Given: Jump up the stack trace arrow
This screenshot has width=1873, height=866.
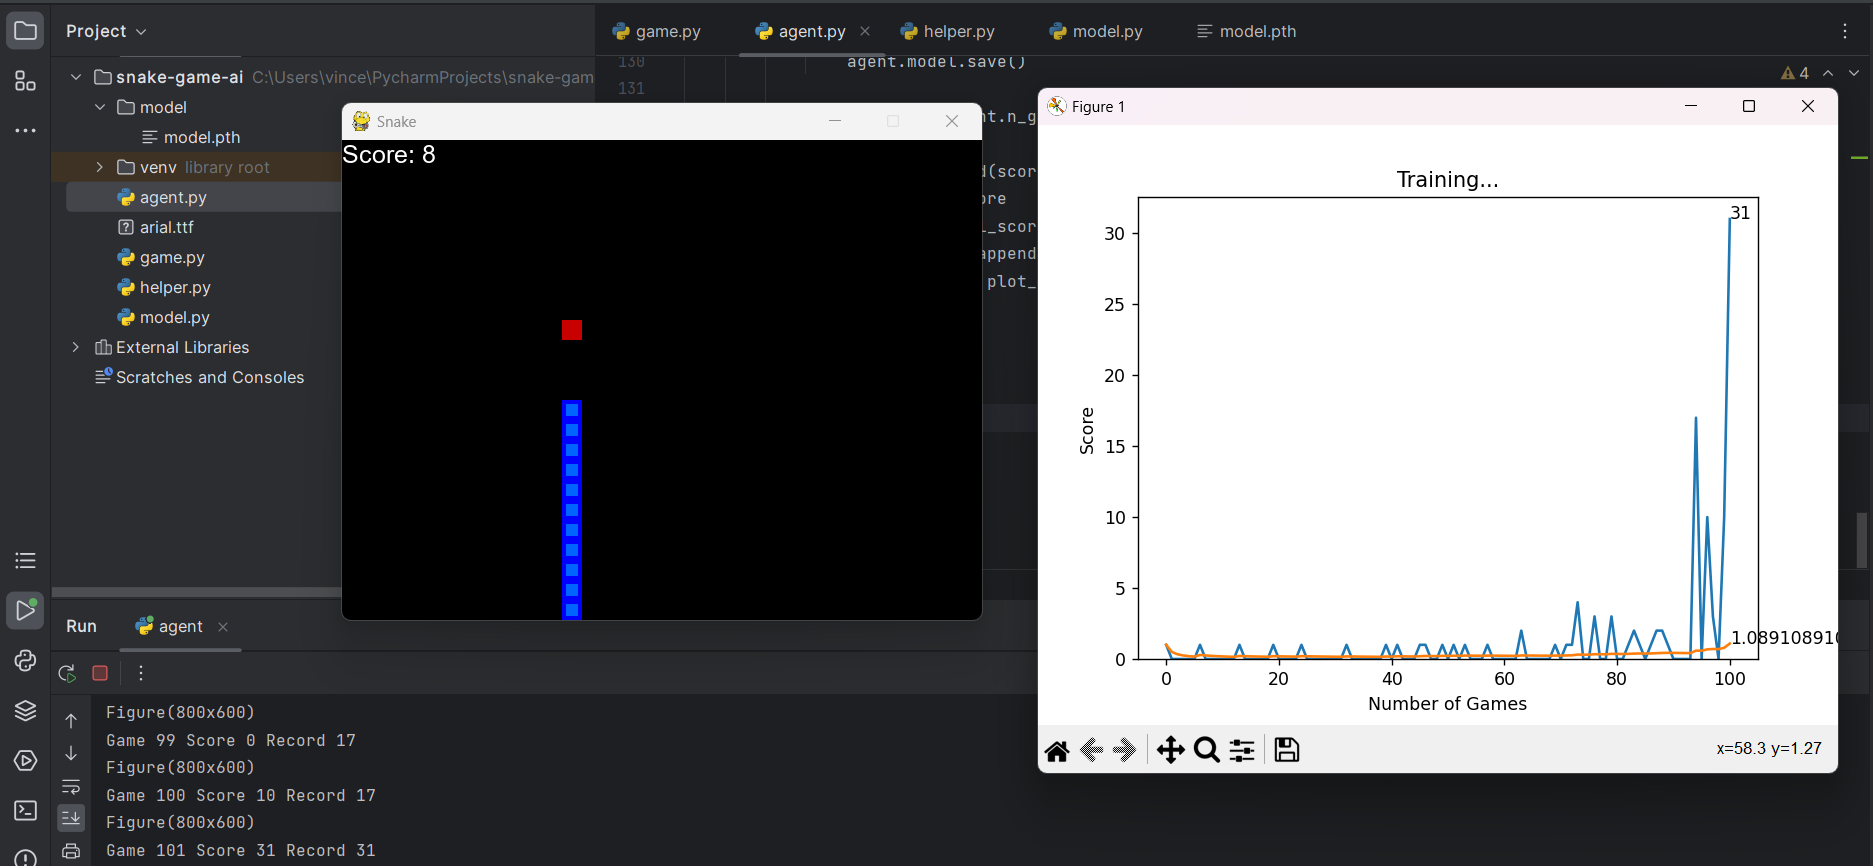Looking at the screenshot, I should click(71, 720).
